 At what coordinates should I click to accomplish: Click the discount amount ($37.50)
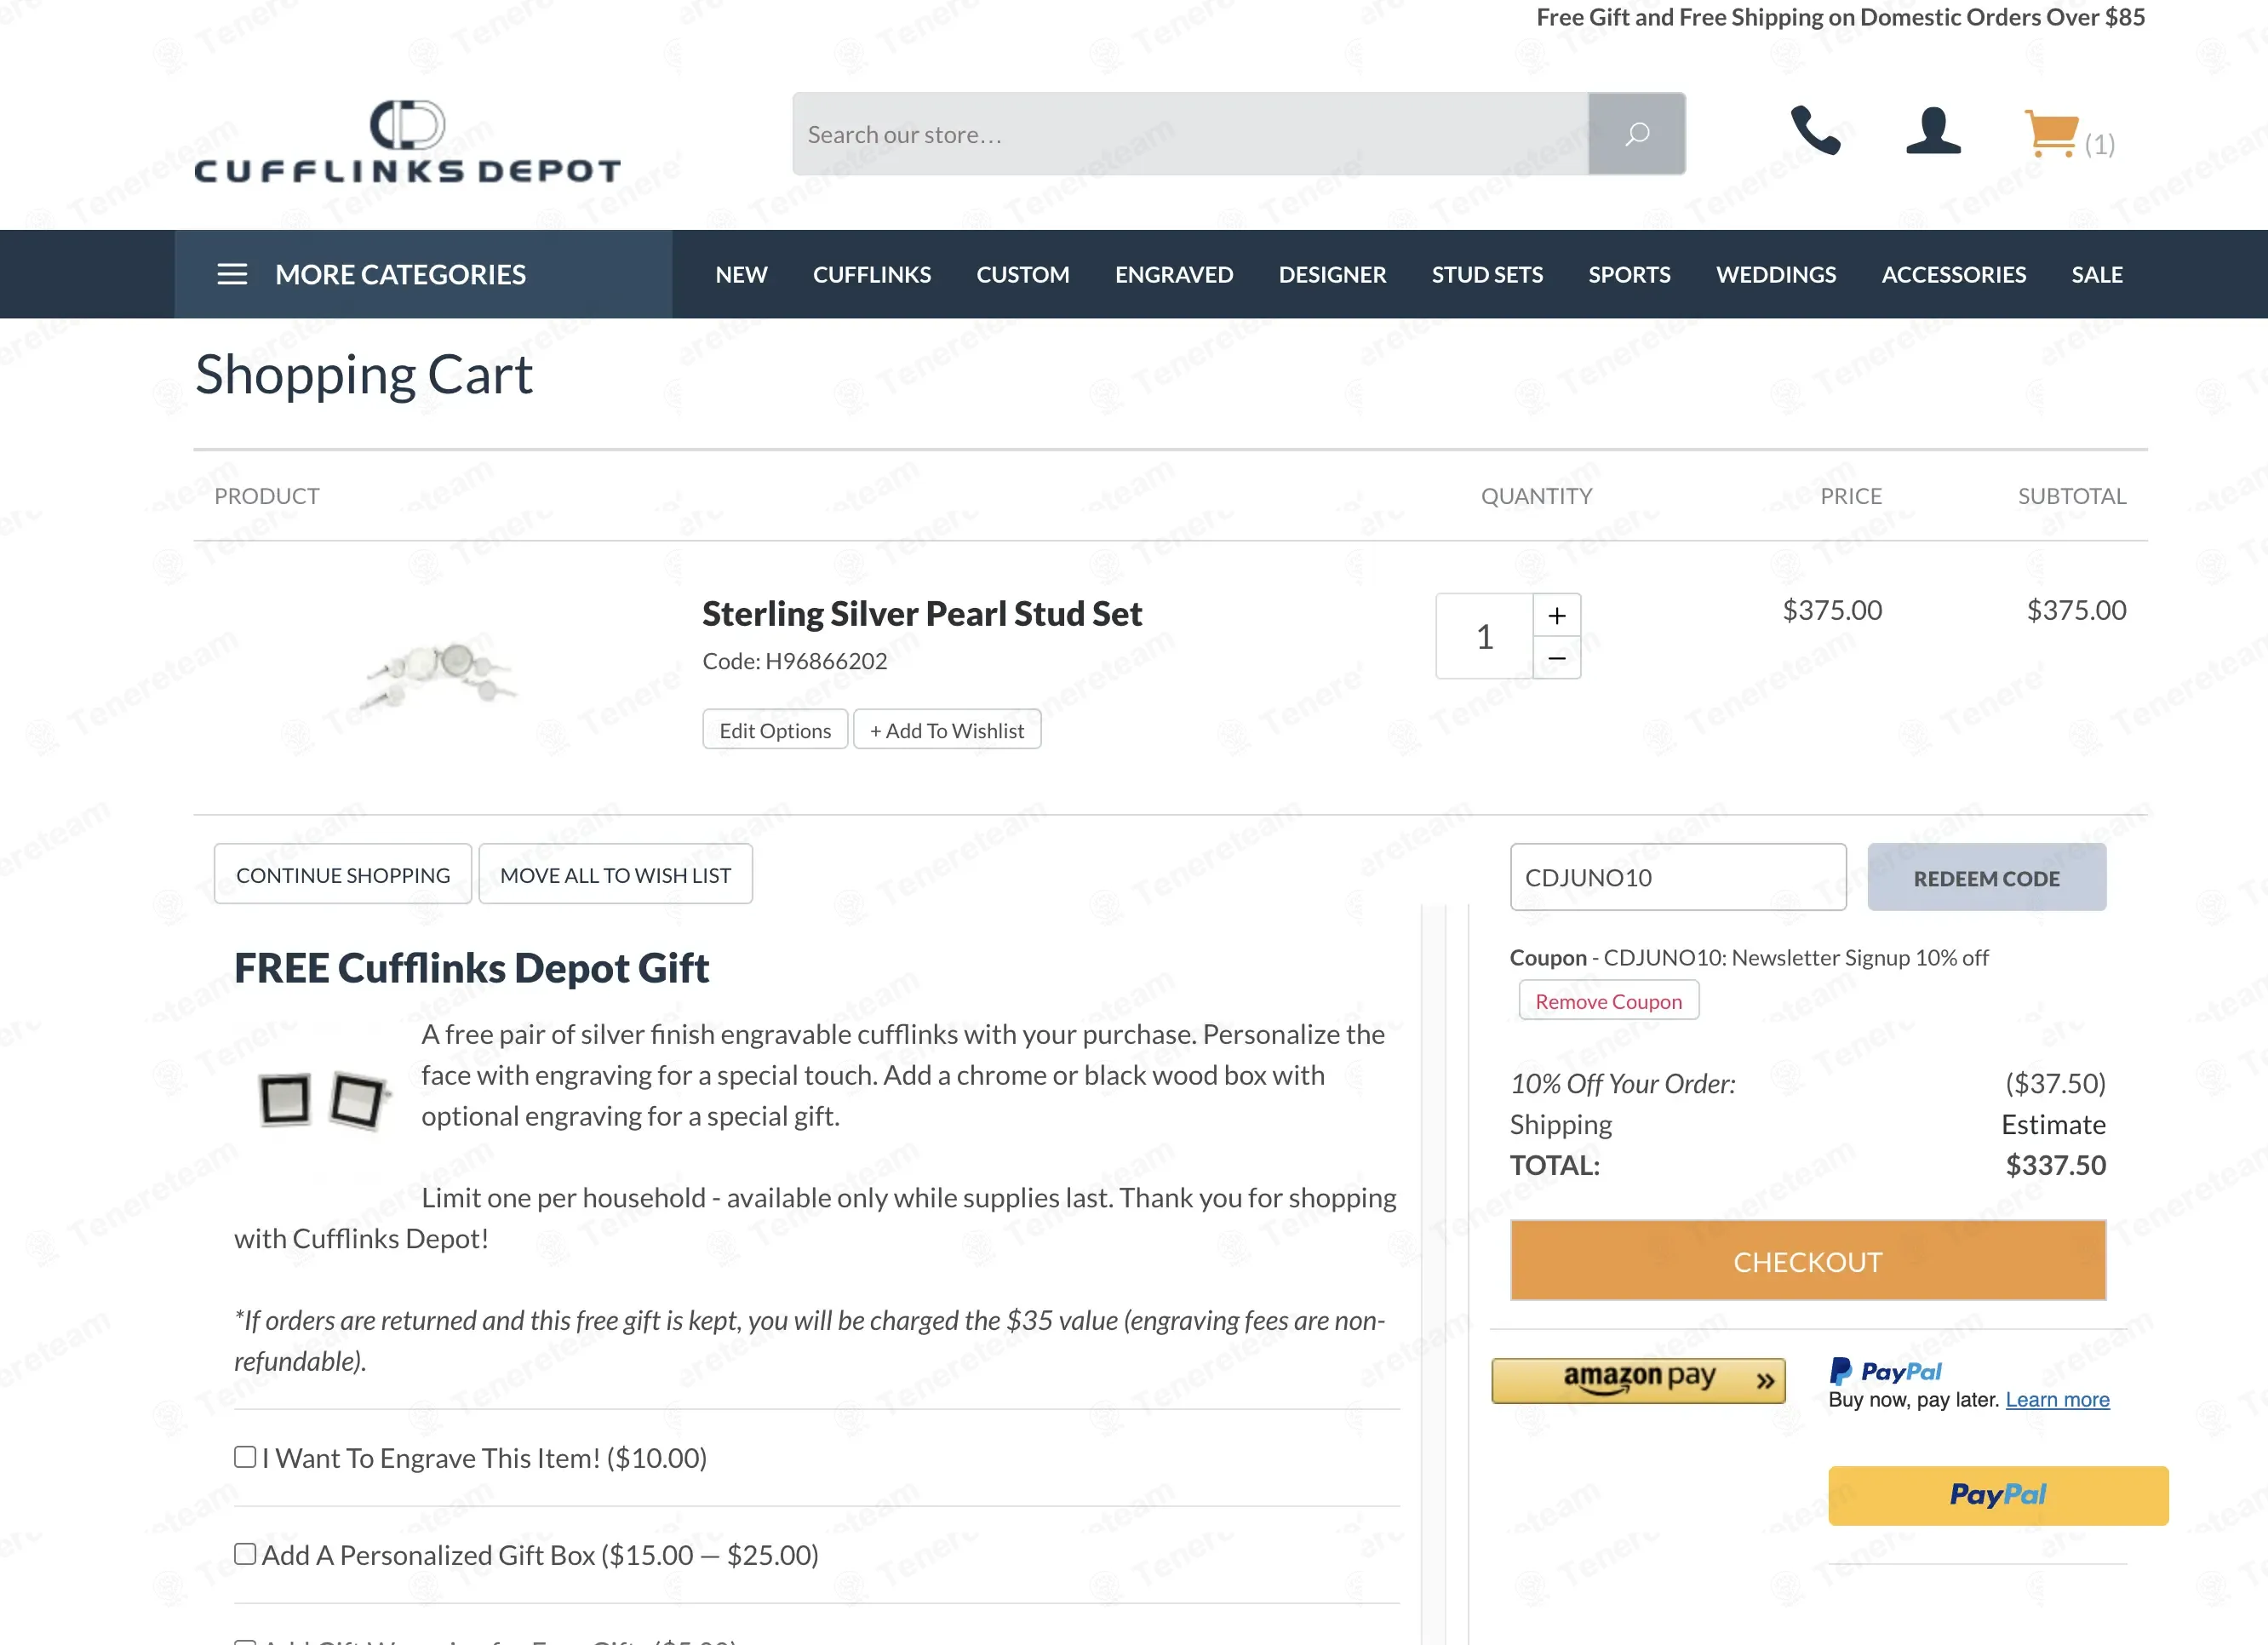click(x=2055, y=1083)
